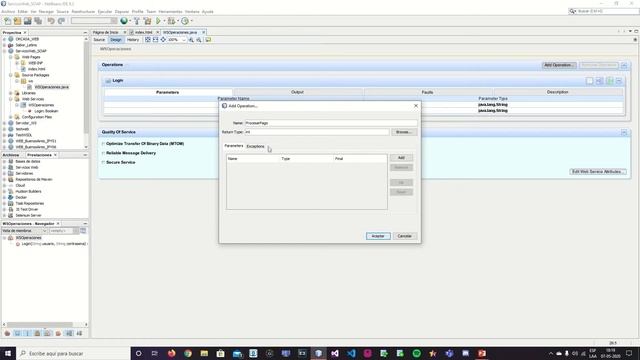Click the Windows Start button

click(x=8, y=353)
